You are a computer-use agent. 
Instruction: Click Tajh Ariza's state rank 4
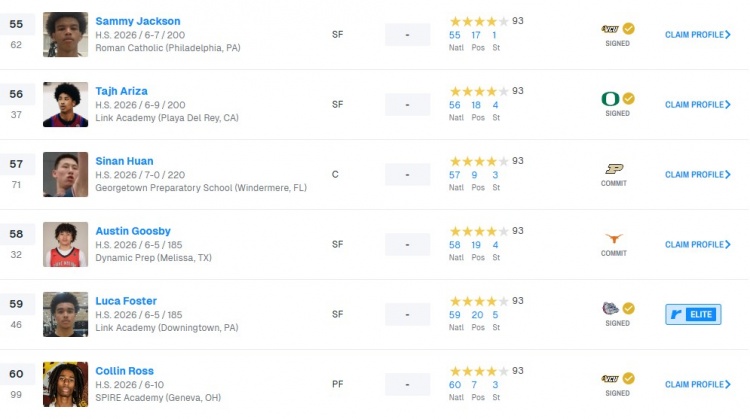(x=496, y=105)
